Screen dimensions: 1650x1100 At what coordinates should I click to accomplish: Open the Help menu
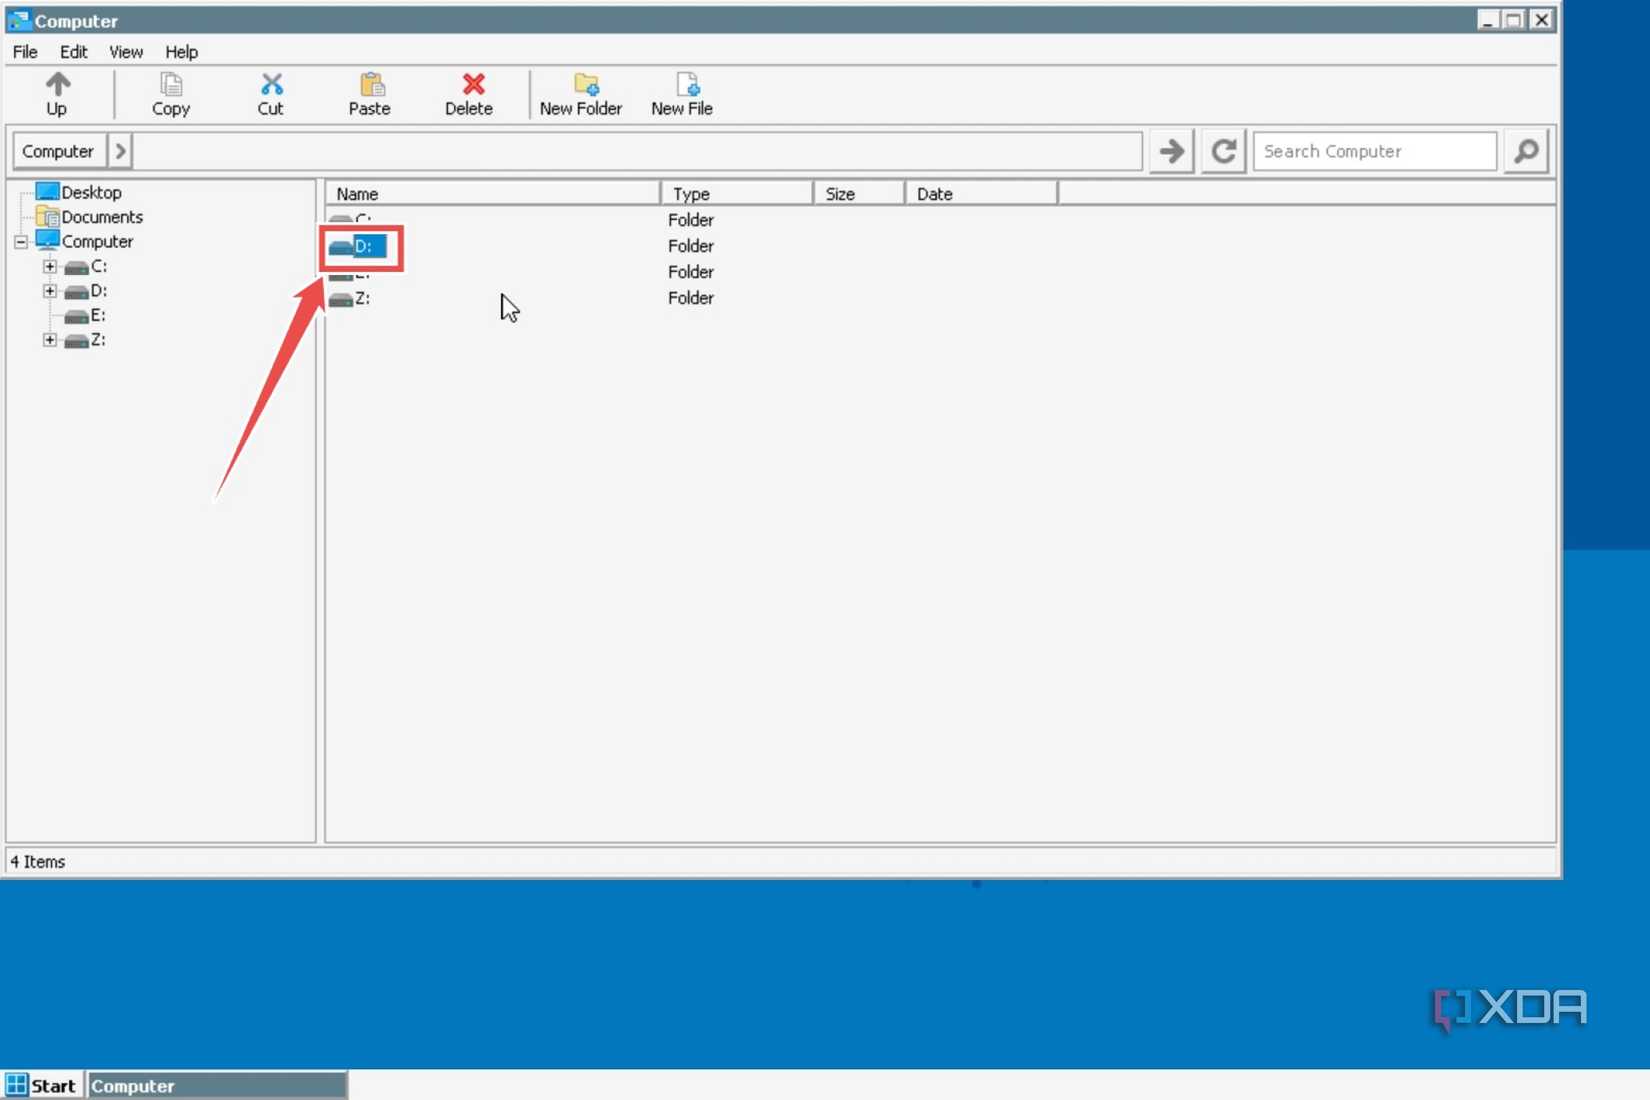tap(181, 52)
